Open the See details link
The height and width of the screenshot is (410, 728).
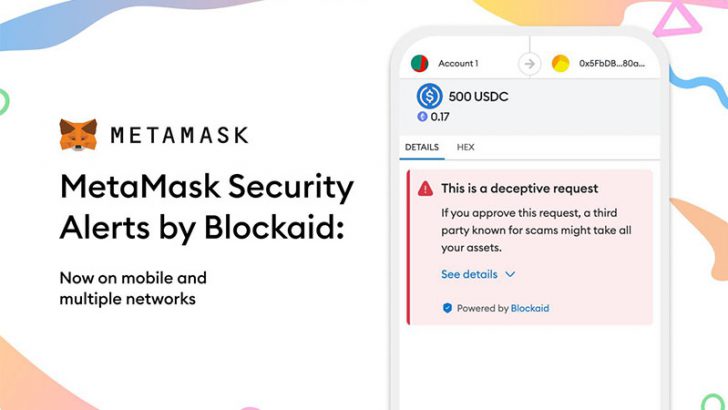pyautogui.click(x=469, y=274)
